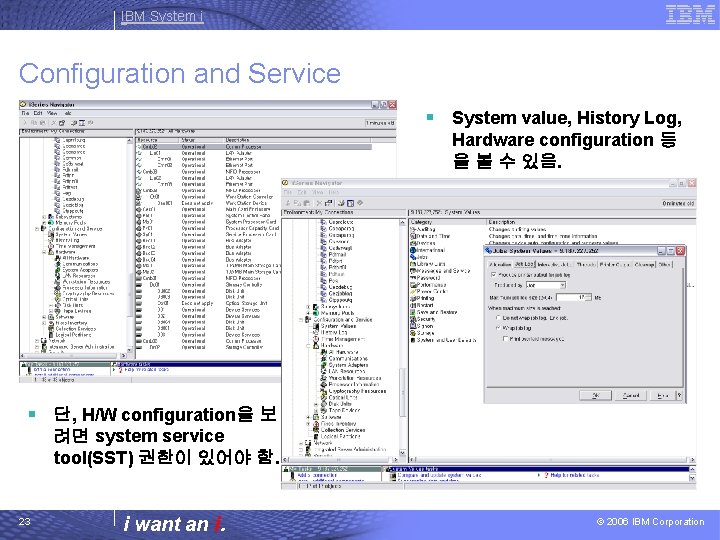Open the View menu in back Navigator window

click(x=52, y=113)
